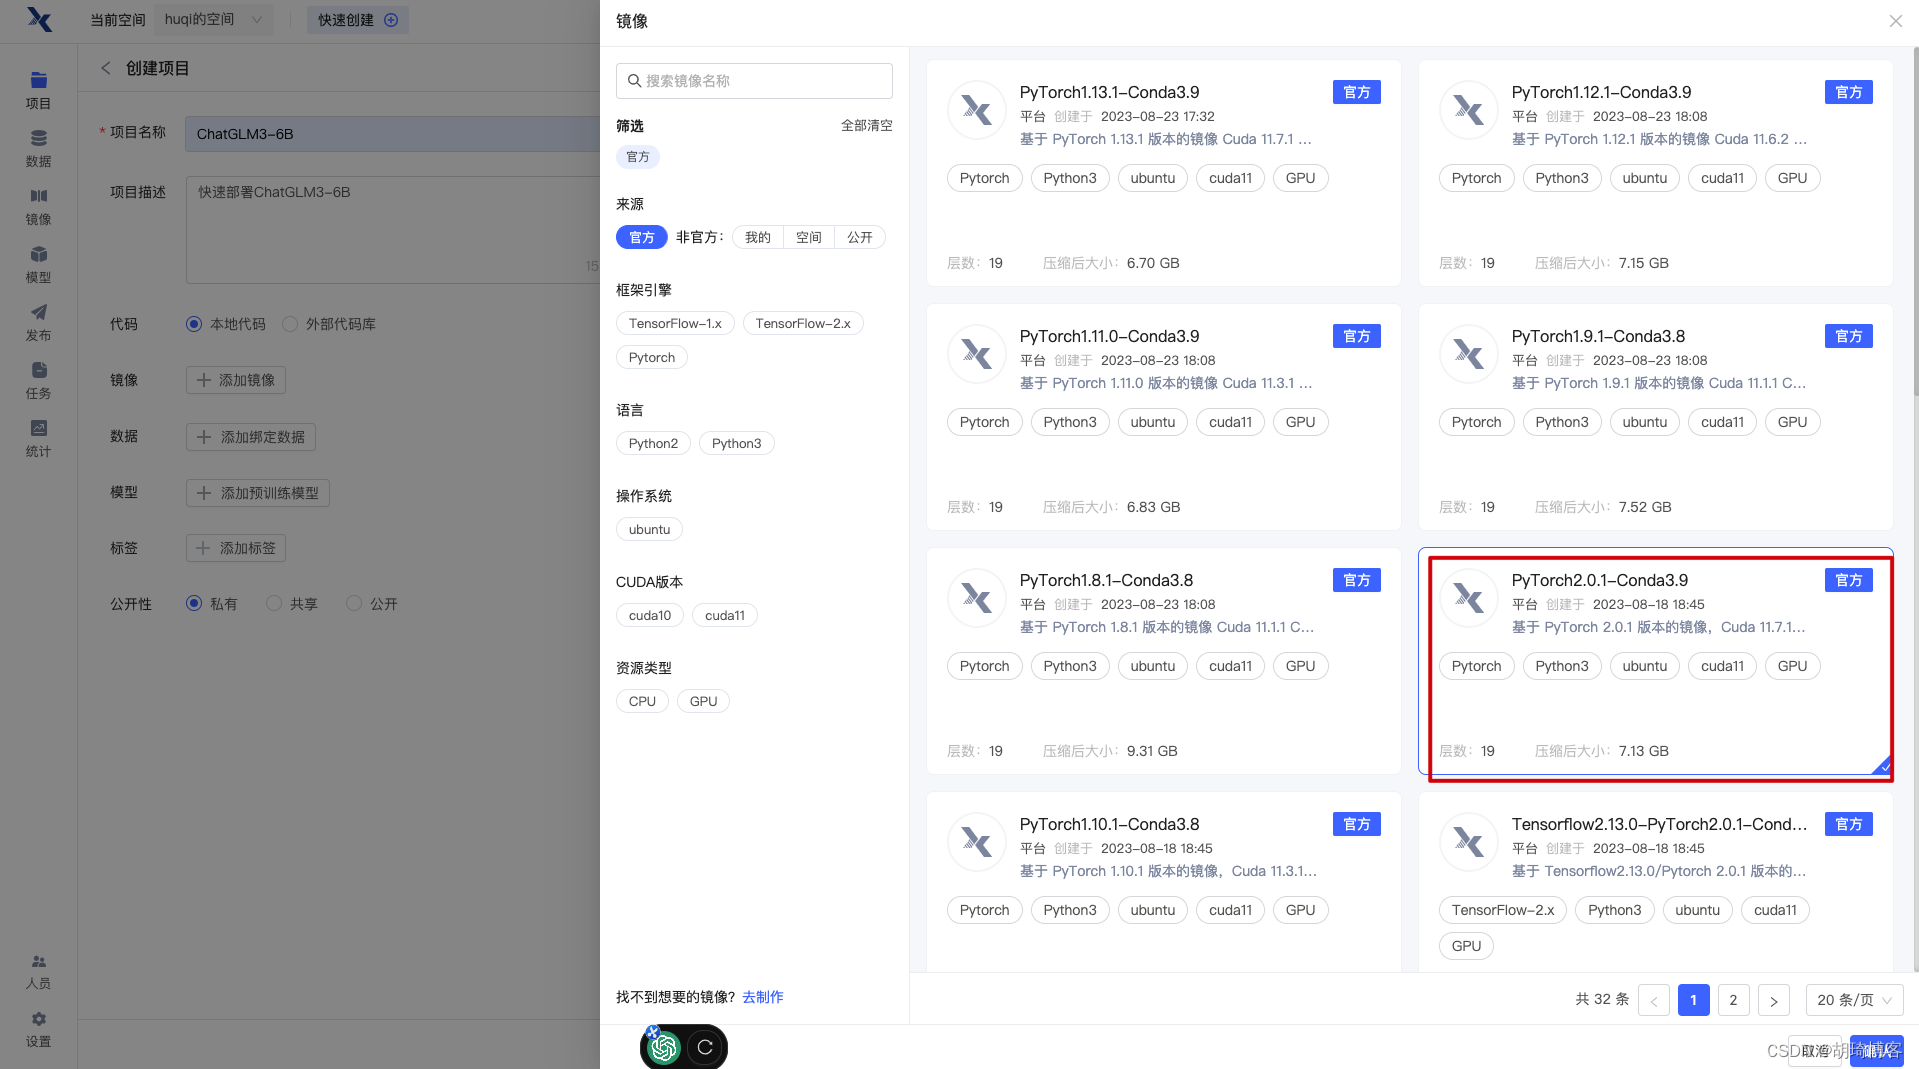Open the 统计 sidebar icon

(38, 428)
